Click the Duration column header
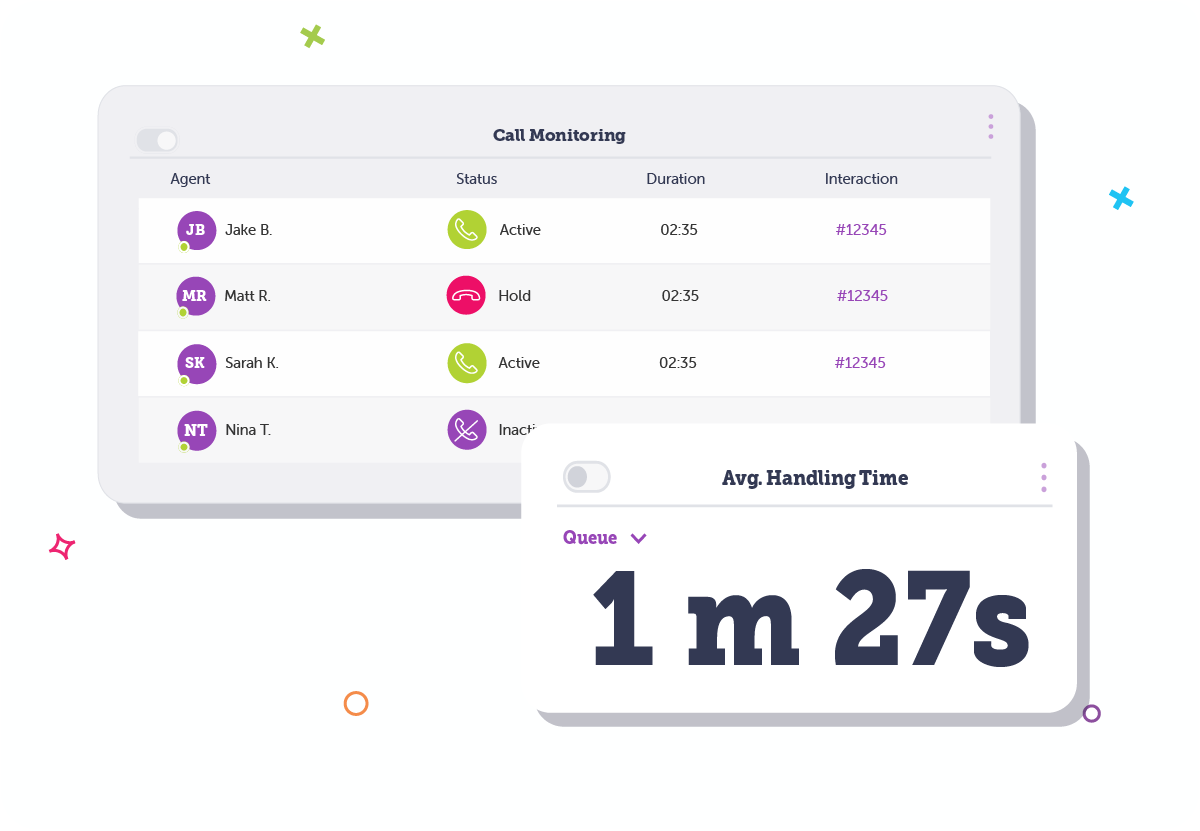The image size is (1200, 831). pyautogui.click(x=675, y=179)
